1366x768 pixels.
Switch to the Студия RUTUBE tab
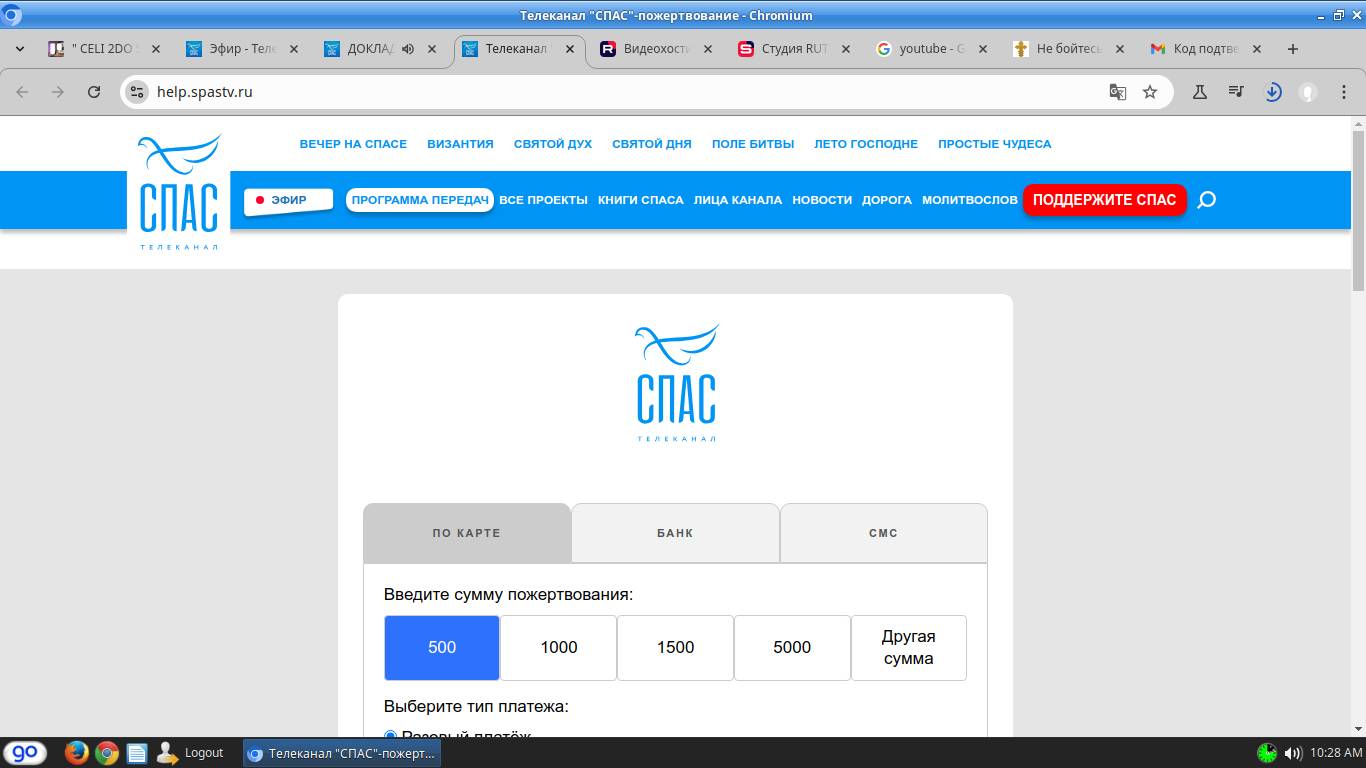[794, 49]
